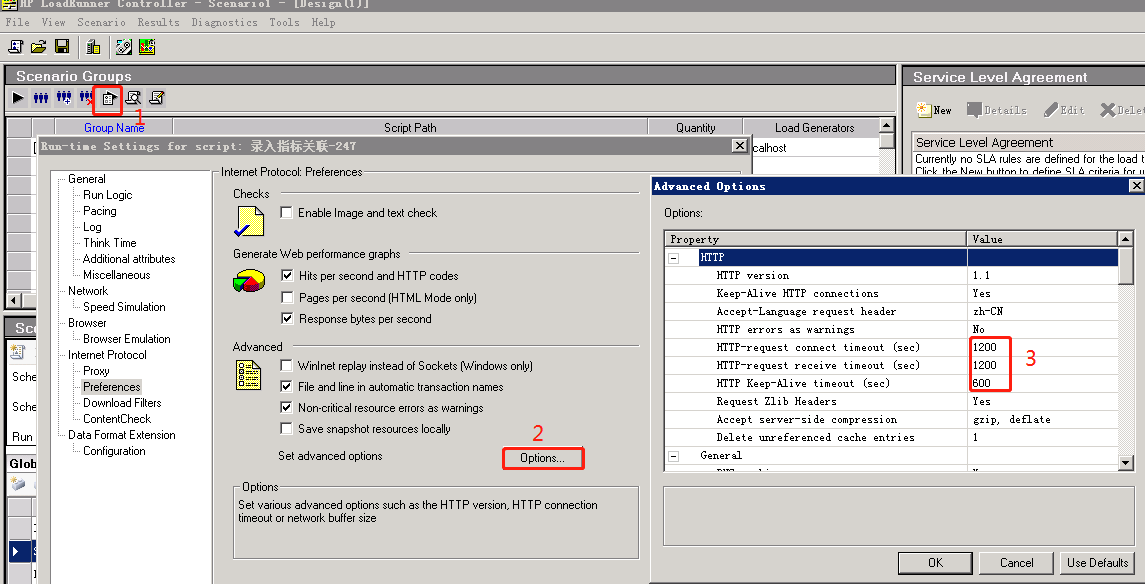Click the Save Scenario floppy icon
1145x584 pixels.
(x=61, y=47)
